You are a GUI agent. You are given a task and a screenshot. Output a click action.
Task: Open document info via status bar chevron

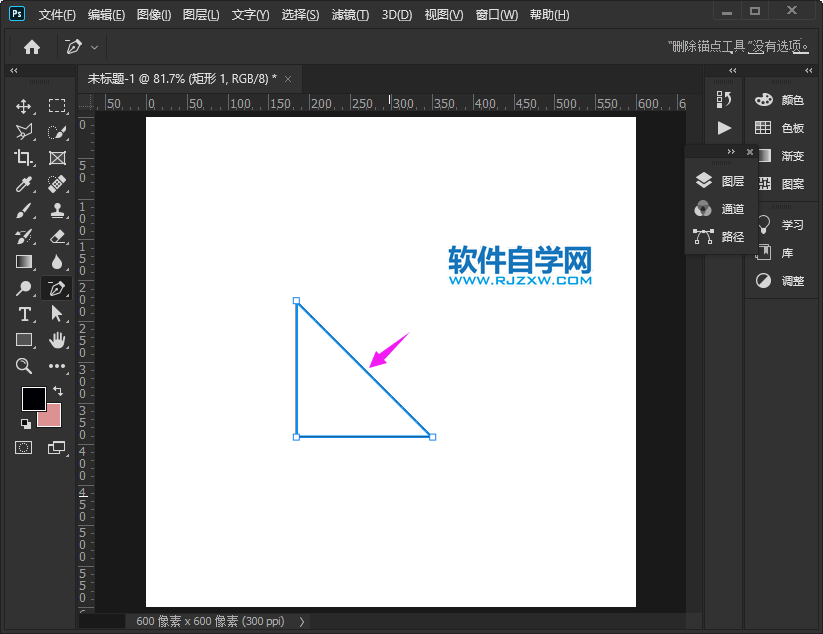coord(301,621)
